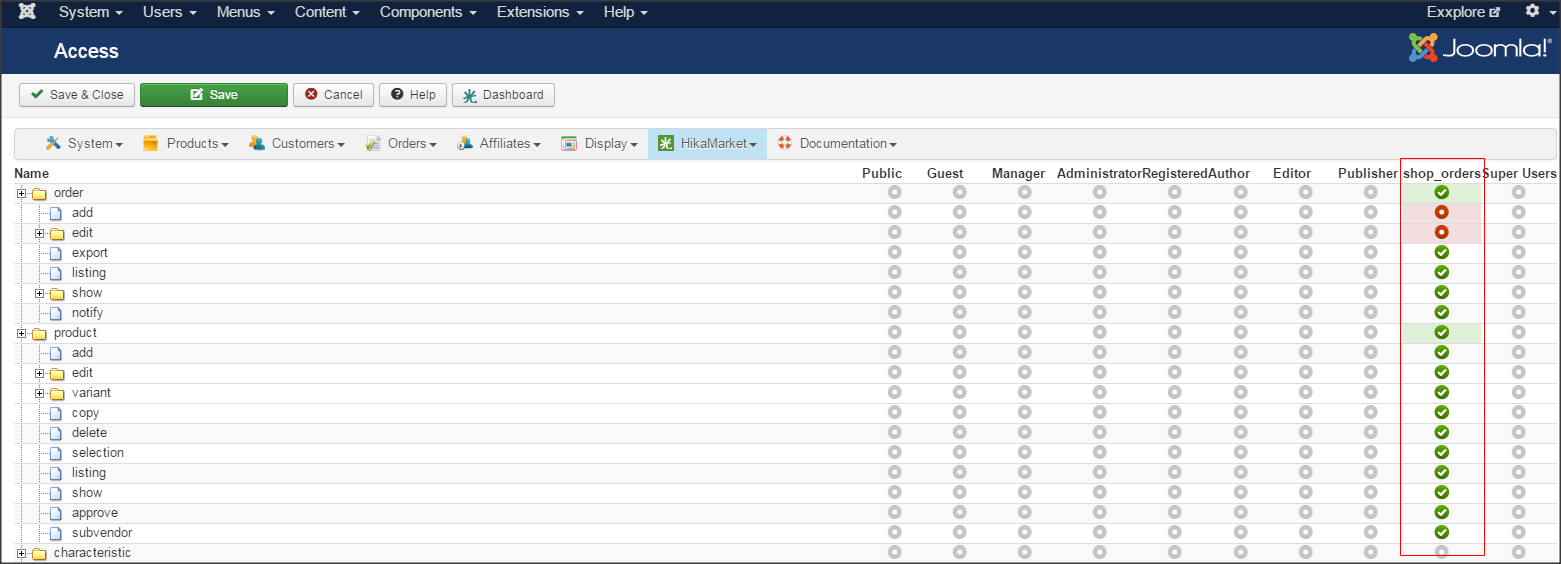Open the HikaMarket dropdown menu
Screen dimensions: 1561x564
click(x=707, y=143)
